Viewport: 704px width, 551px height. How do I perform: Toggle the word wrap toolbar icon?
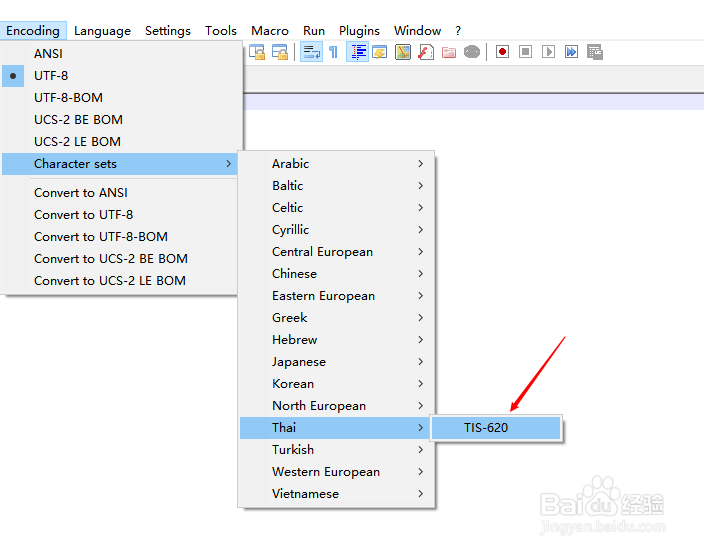[x=311, y=52]
